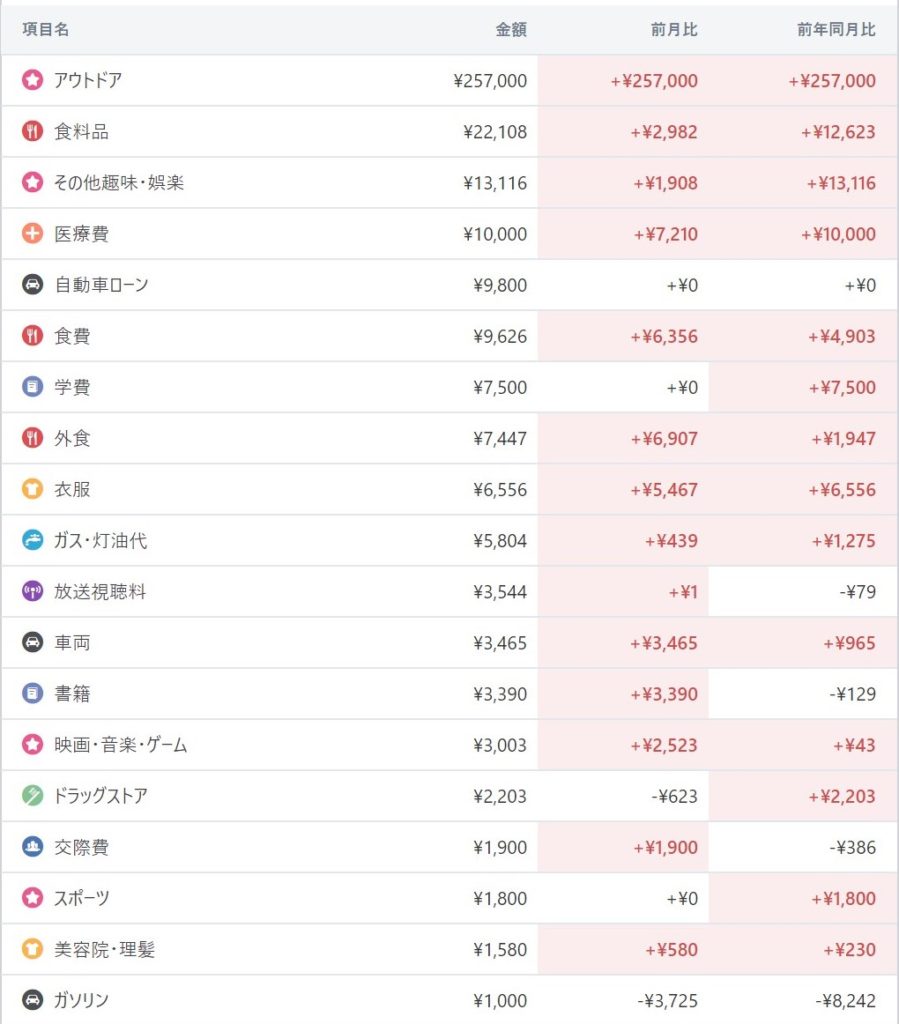The height and width of the screenshot is (1024, 899).
Task: Click the broadcast antenna icon for 放送視聴料
Action: 33,592
